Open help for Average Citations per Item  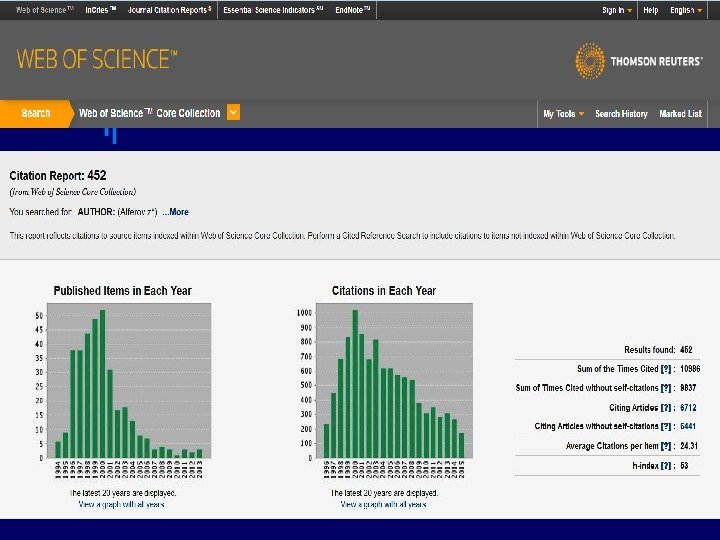click(x=665, y=446)
